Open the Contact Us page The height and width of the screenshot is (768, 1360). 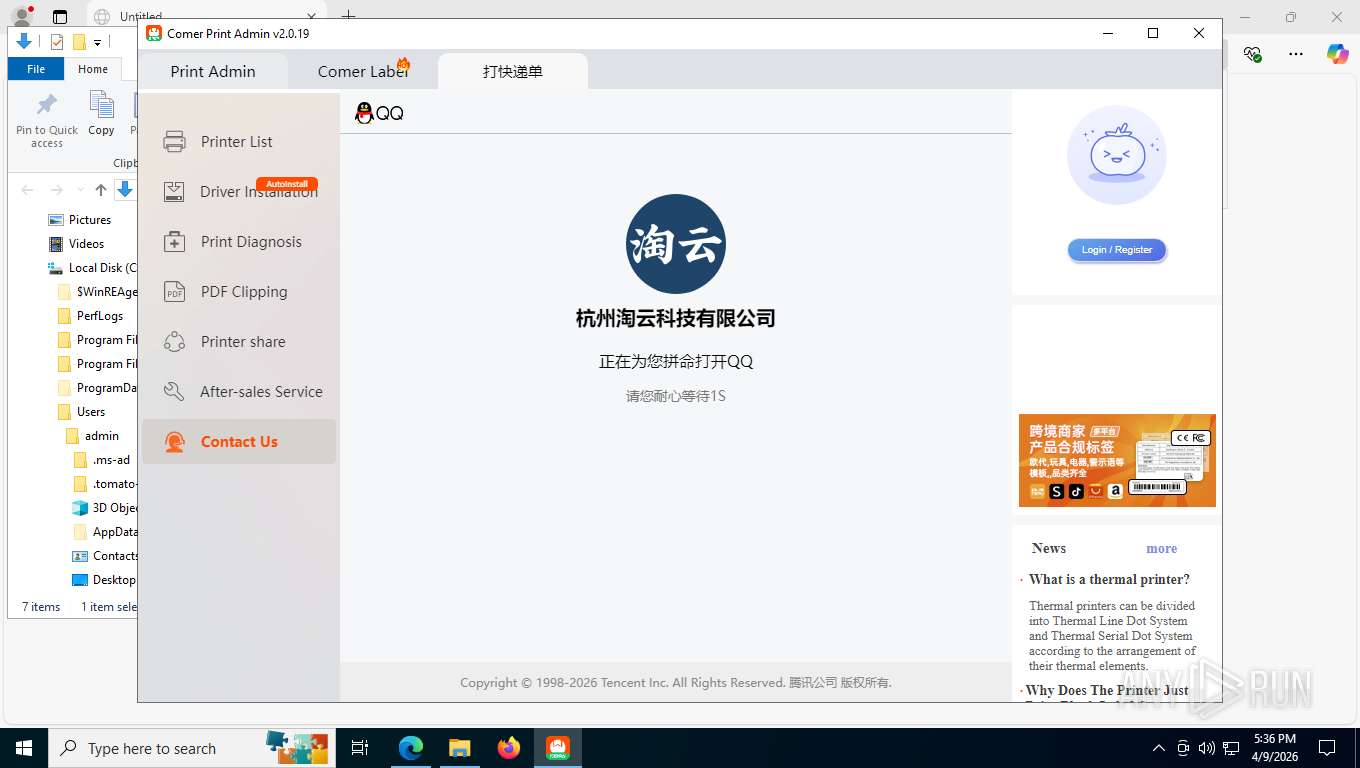pos(238,442)
